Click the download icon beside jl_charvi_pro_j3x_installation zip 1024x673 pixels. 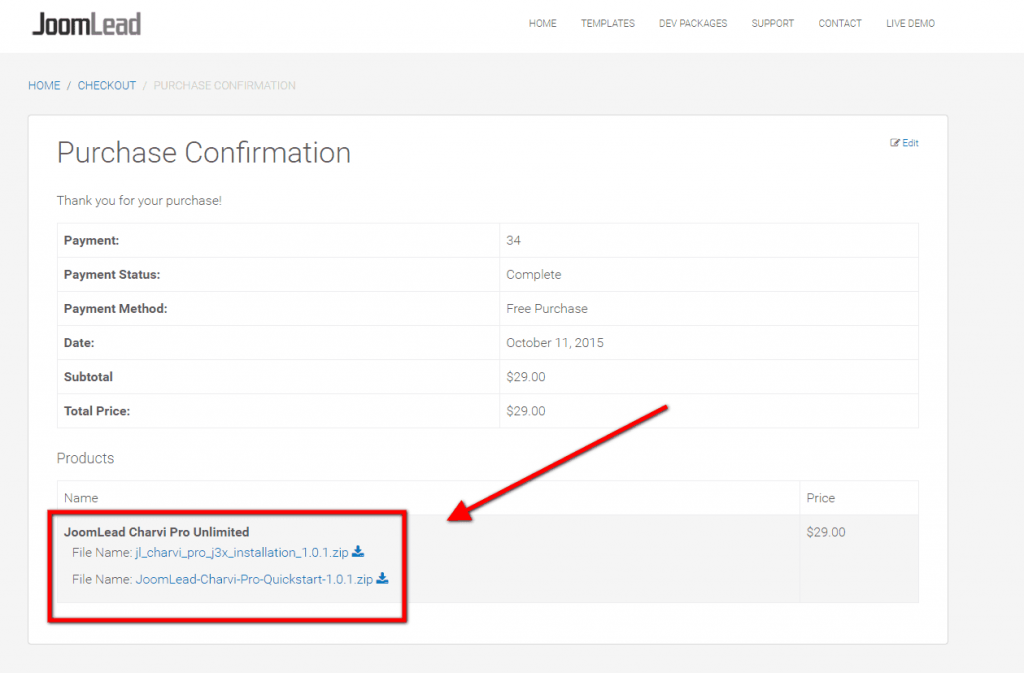click(x=358, y=552)
